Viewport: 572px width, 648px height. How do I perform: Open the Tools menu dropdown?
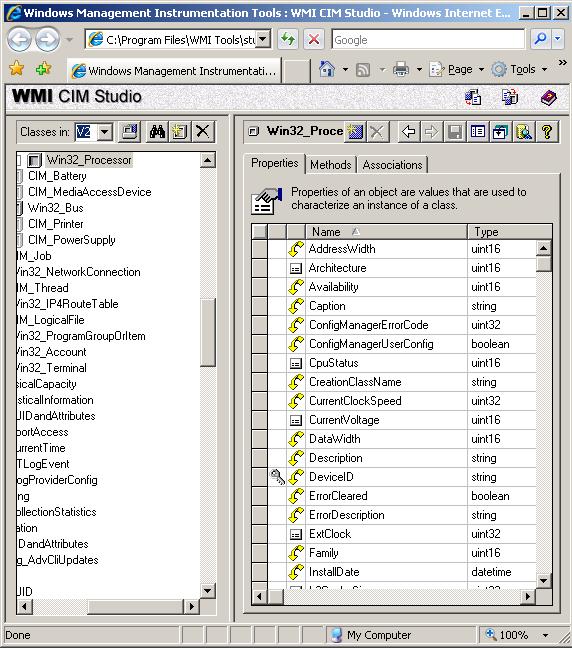tap(520, 69)
